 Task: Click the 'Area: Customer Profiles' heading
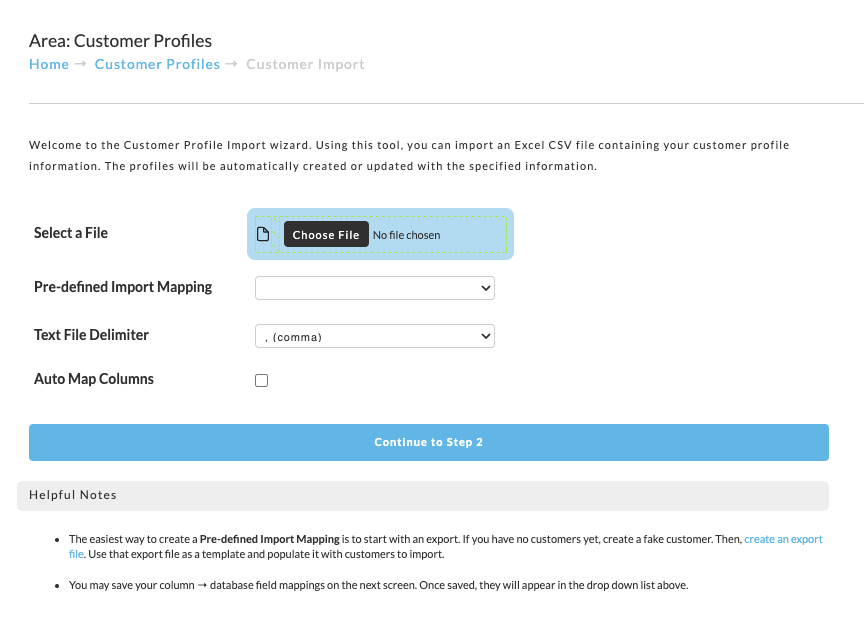point(120,41)
